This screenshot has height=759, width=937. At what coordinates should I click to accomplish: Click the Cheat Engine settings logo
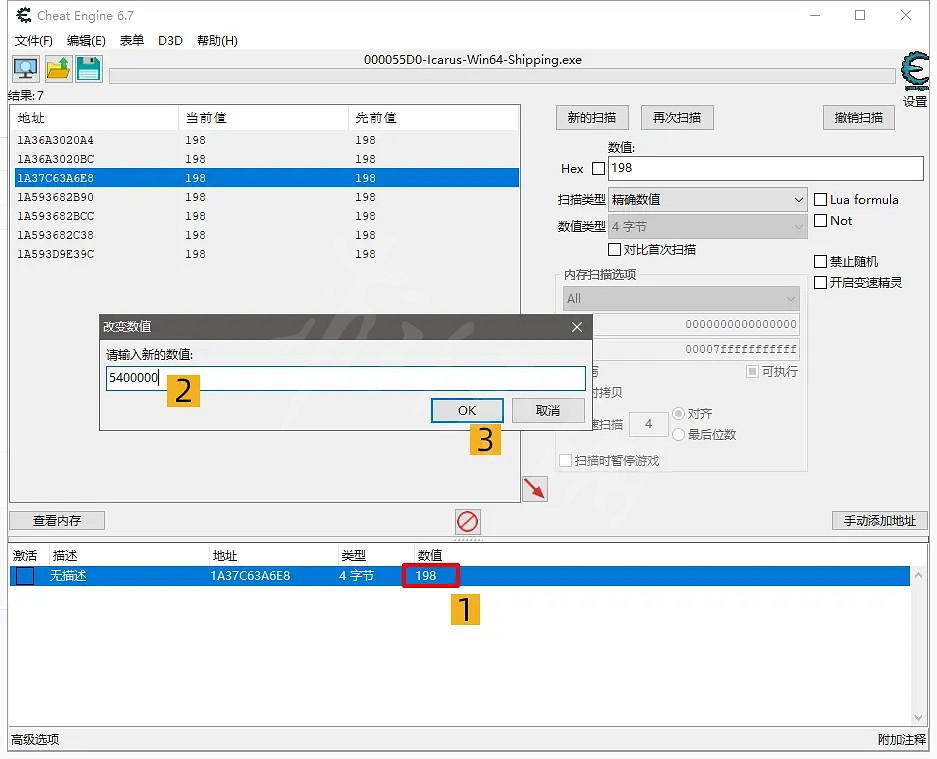(914, 72)
